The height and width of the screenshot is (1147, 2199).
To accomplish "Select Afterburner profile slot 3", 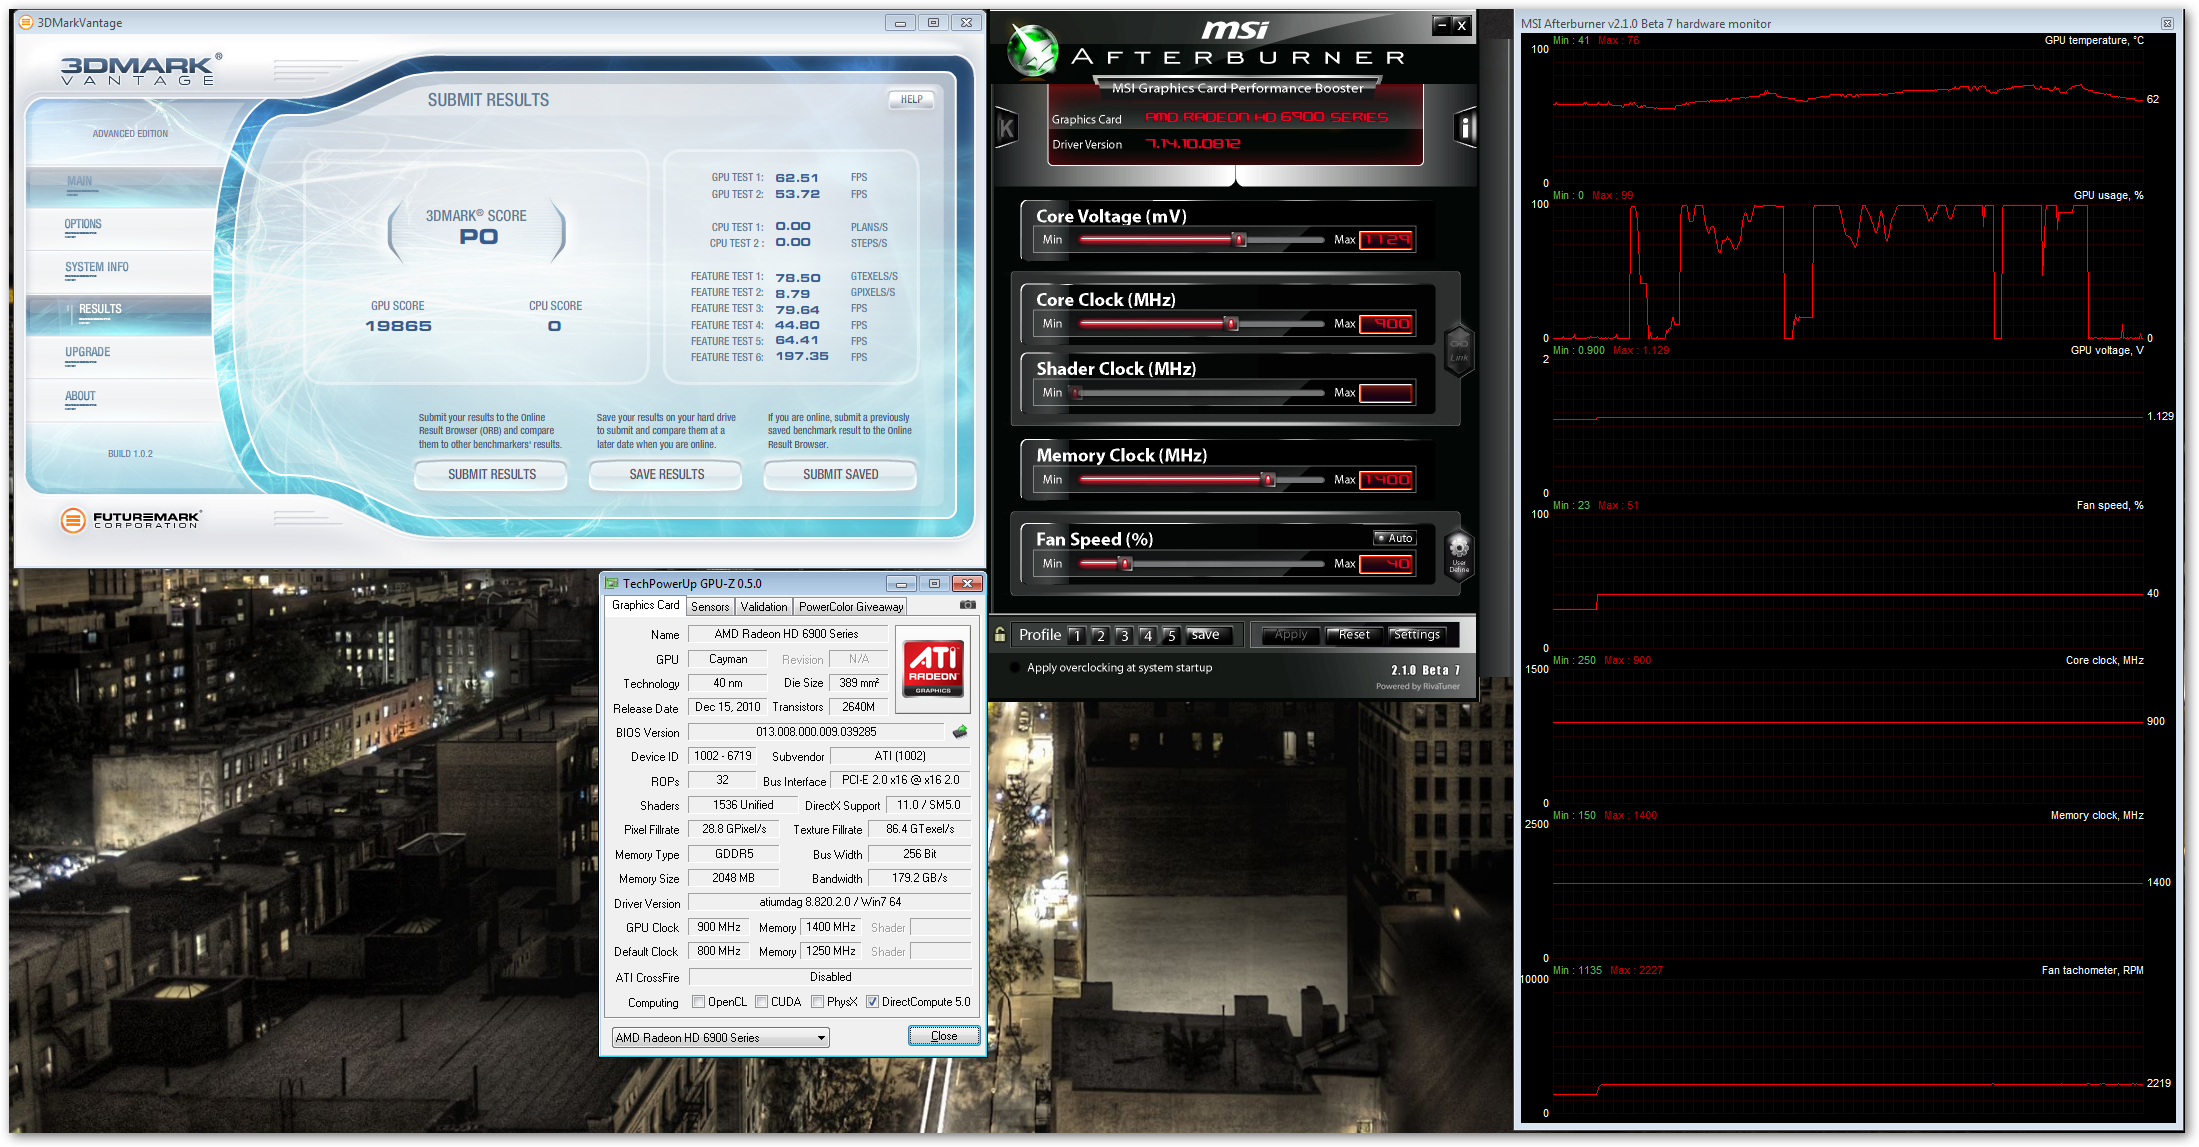I will pyautogui.click(x=1124, y=635).
